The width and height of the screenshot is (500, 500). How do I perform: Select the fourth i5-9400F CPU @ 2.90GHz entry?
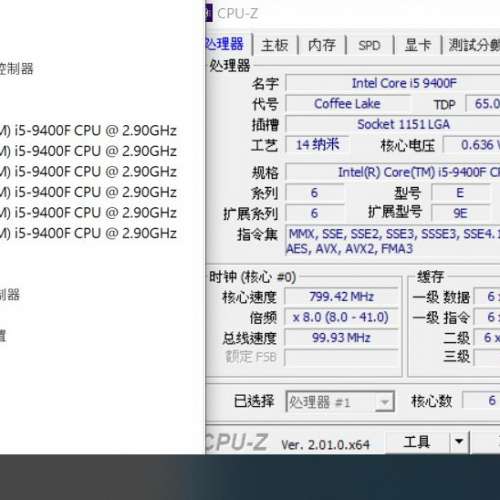(88, 192)
